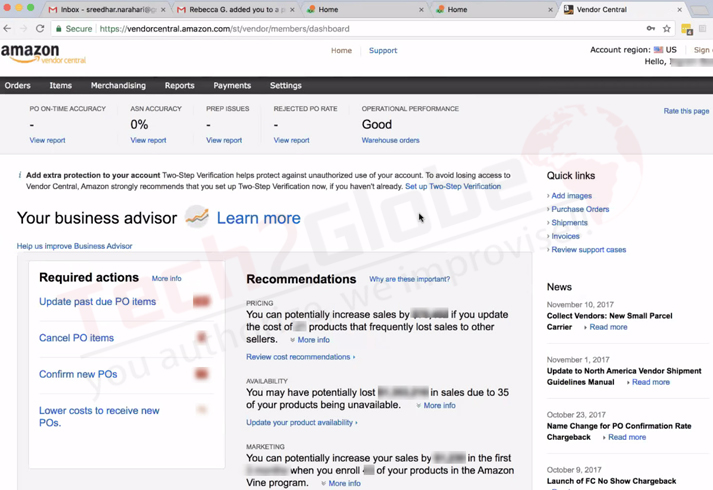Click the secure padlock icon in address bar

tap(60, 29)
